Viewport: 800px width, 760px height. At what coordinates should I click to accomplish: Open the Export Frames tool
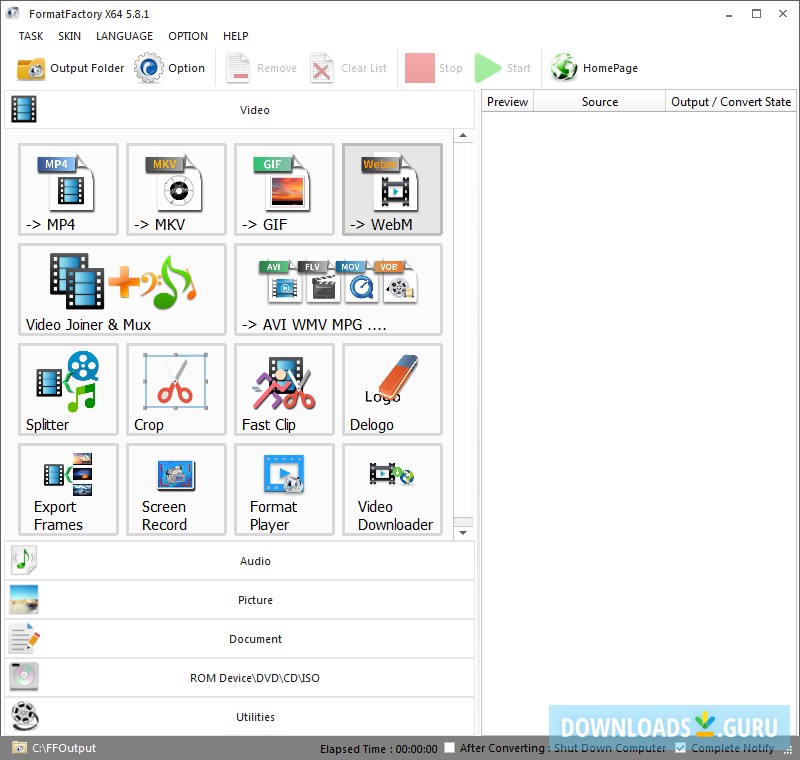coord(68,489)
